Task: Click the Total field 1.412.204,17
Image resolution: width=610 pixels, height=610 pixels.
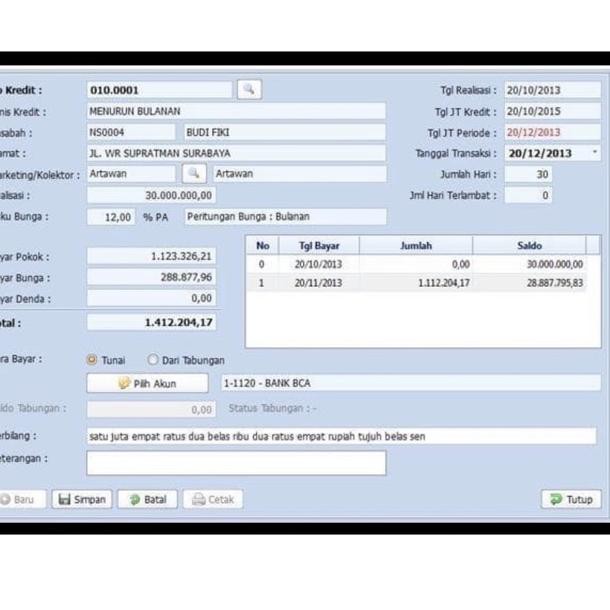Action: [x=151, y=323]
